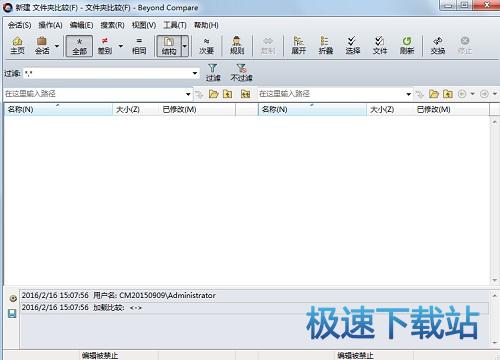This screenshot has width=500, height=360.
Task: Go up one level on left side
Action: [228, 94]
